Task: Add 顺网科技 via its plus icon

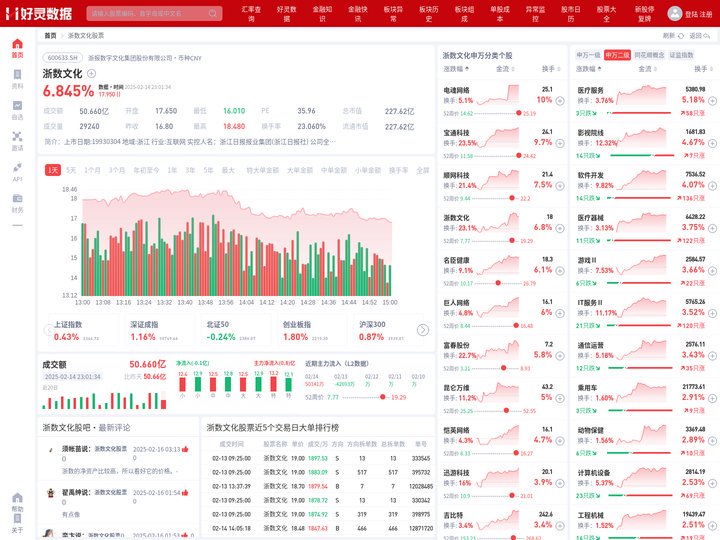Action: (560, 186)
